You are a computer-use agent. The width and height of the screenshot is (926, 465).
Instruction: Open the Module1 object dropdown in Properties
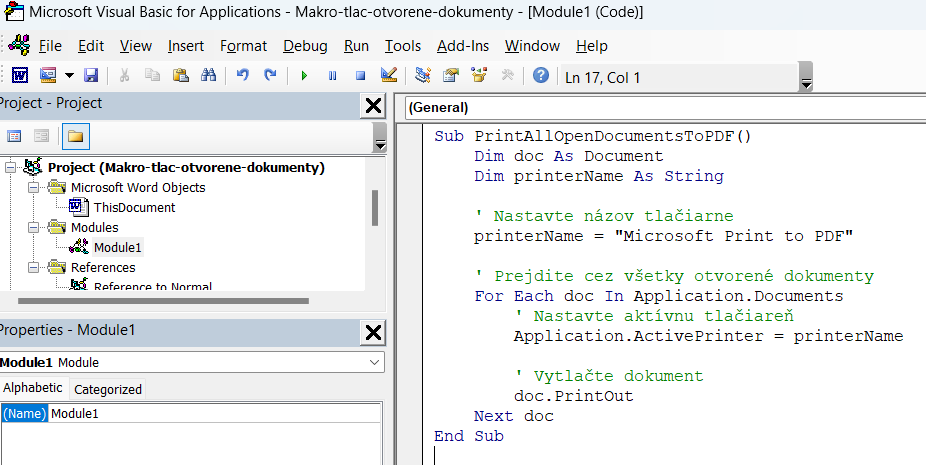tap(374, 362)
